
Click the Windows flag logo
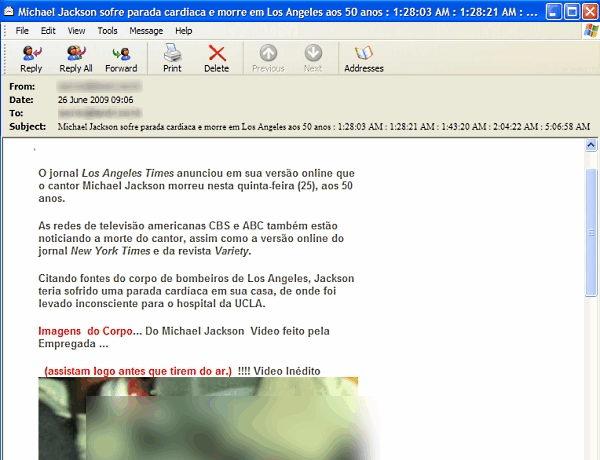pos(591,31)
